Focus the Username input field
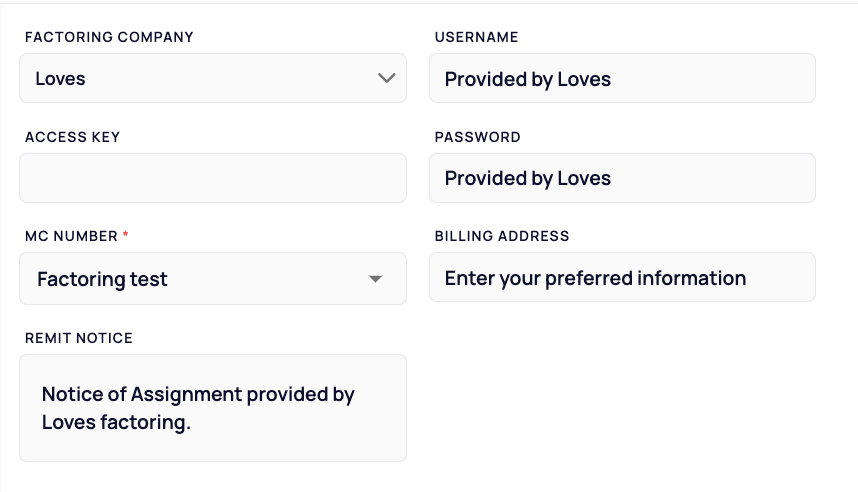Viewport: 858px width, 492px height. coord(622,78)
